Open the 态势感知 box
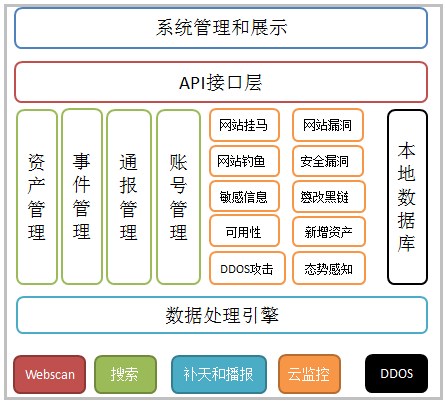This screenshot has height=402, width=445. 329,268
